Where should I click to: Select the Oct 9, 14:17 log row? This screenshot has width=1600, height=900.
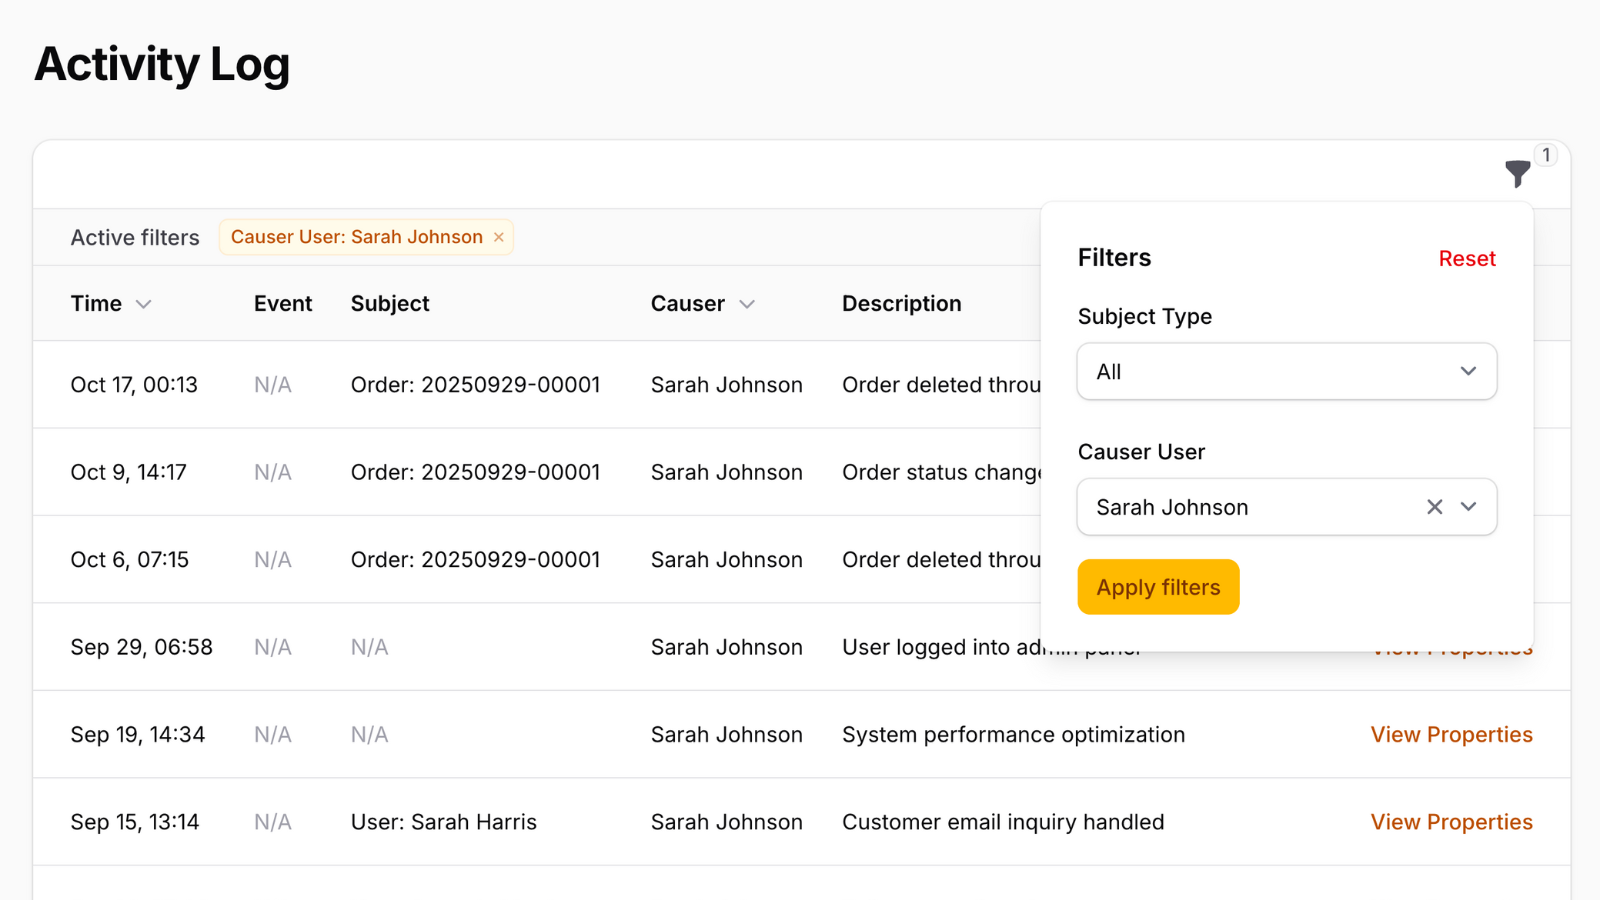(128, 472)
